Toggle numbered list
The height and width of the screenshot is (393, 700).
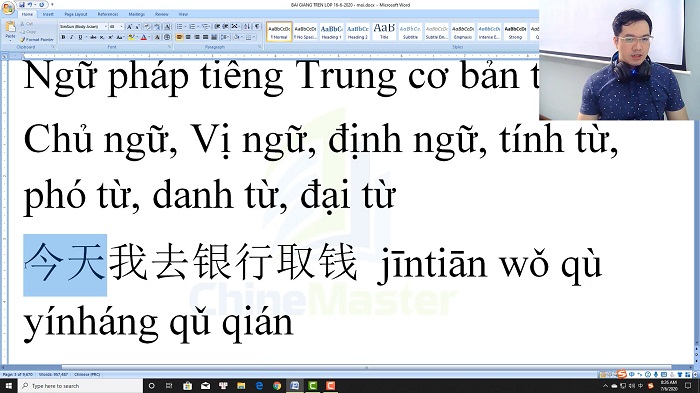tap(192, 26)
